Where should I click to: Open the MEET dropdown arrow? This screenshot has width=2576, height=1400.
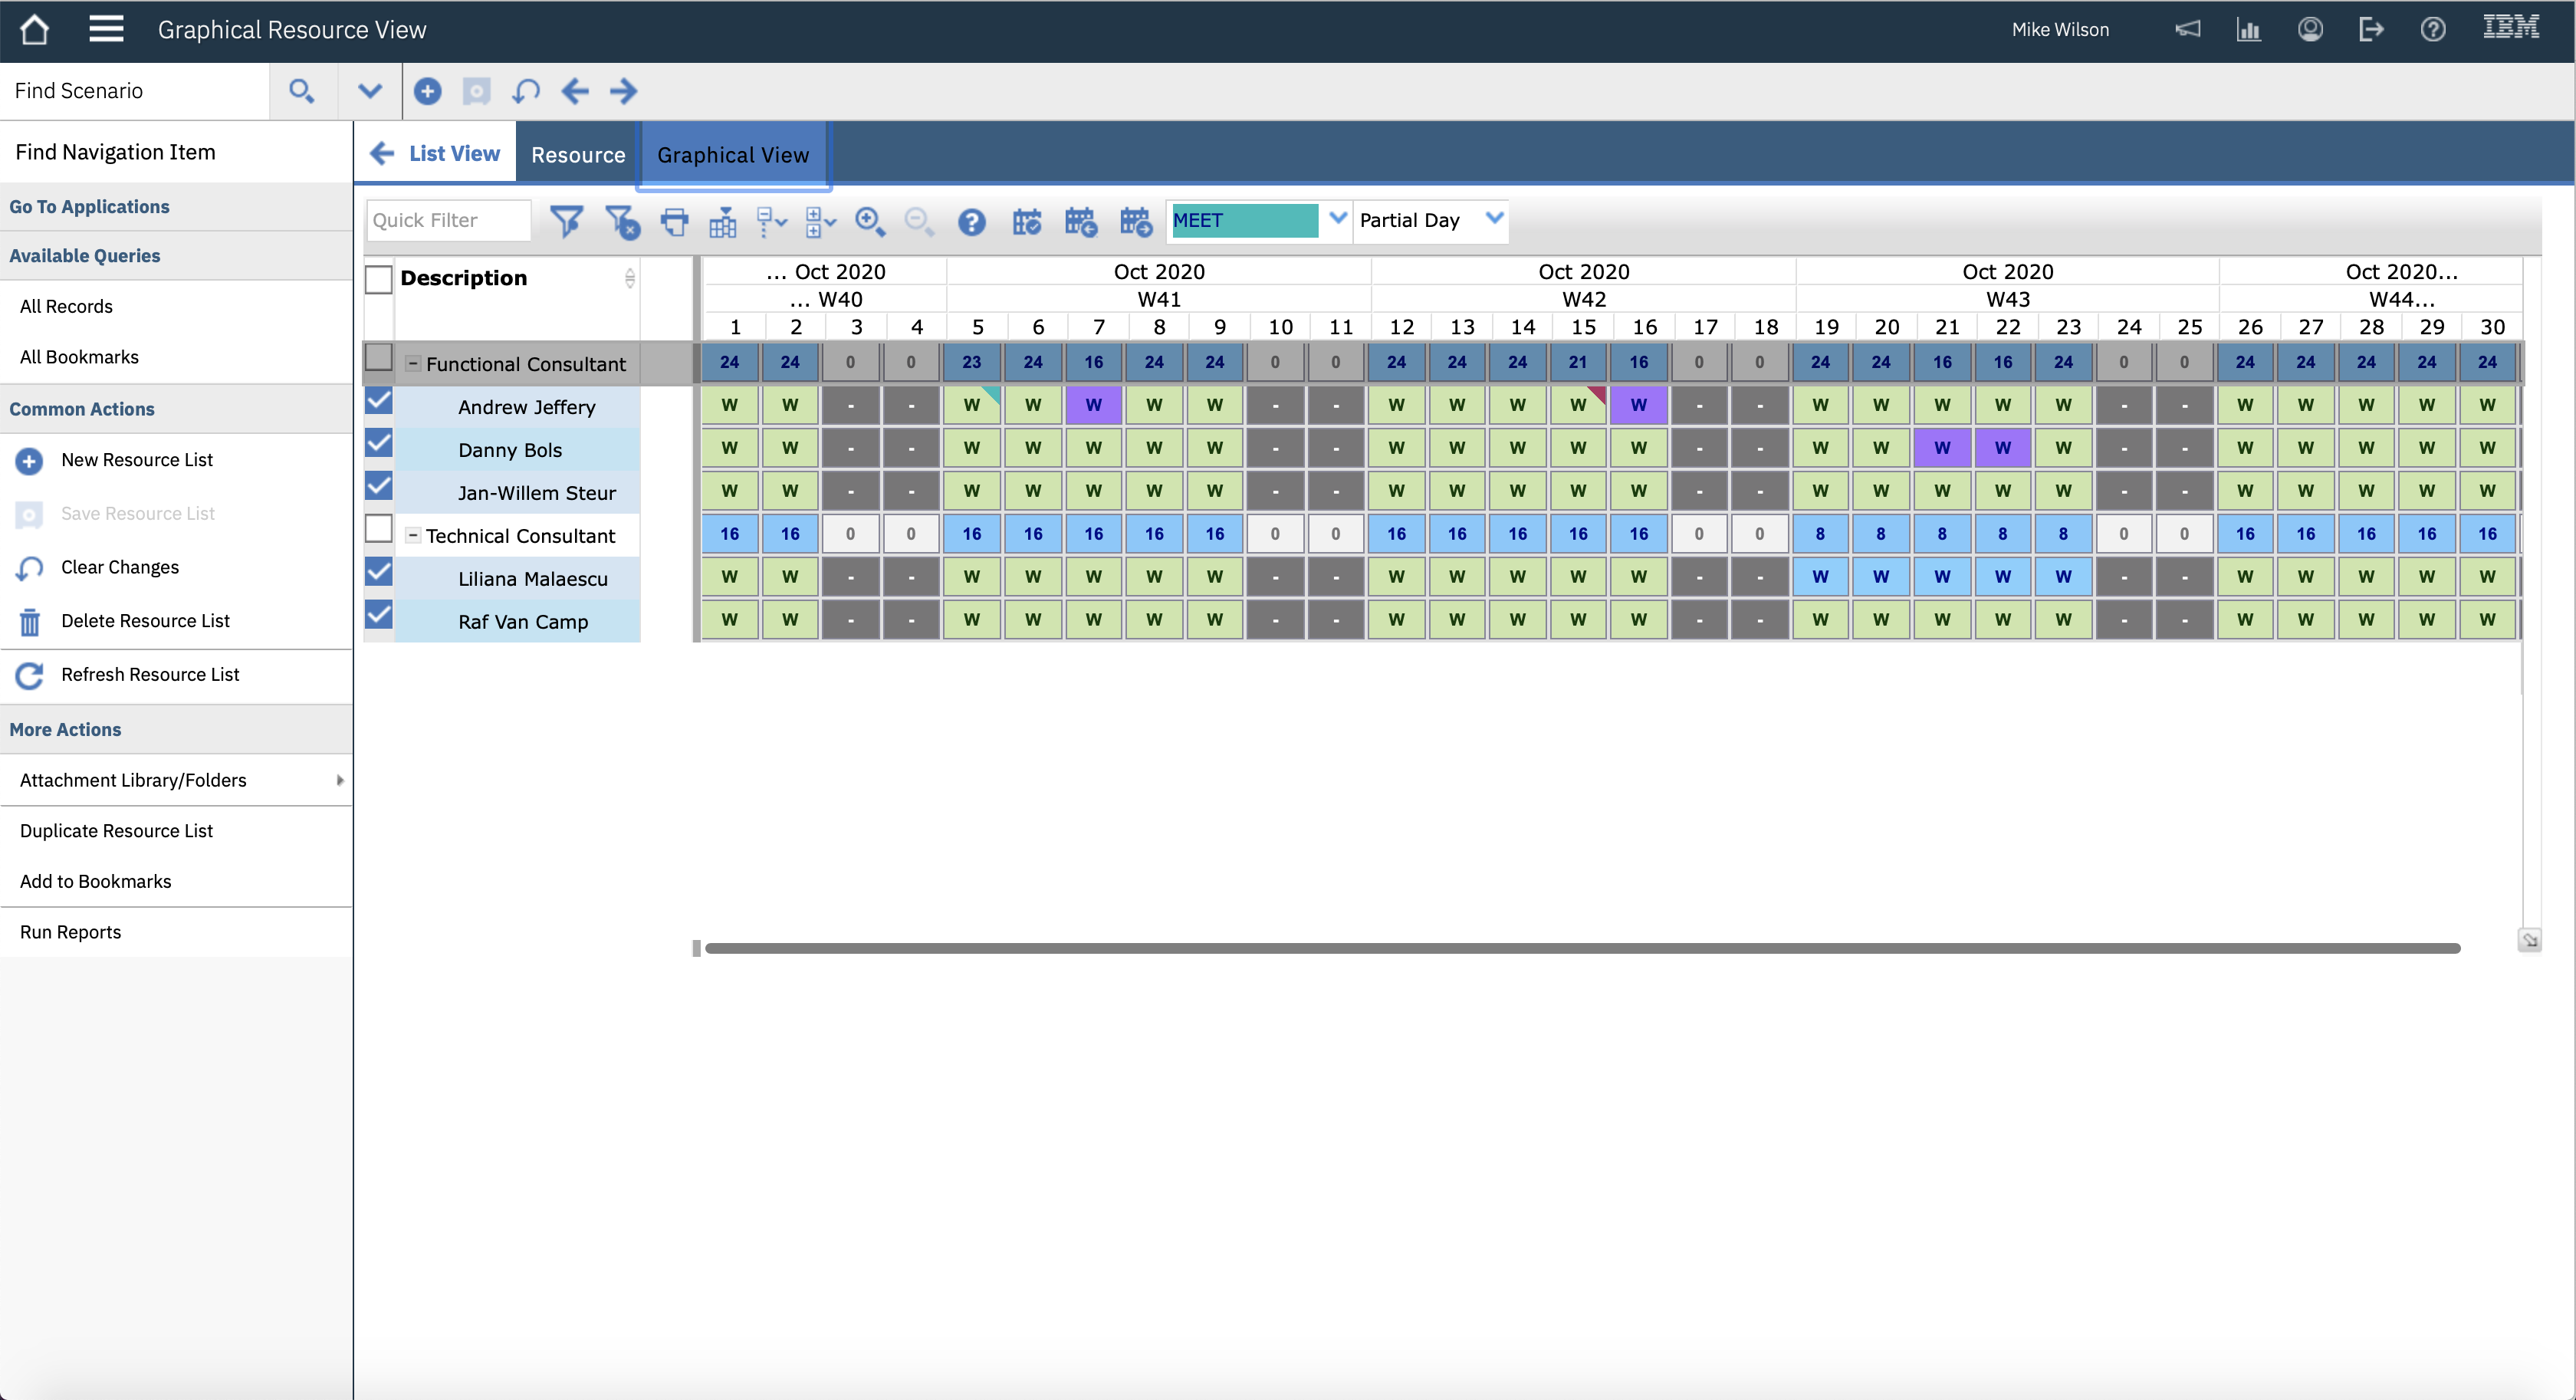click(x=1337, y=219)
